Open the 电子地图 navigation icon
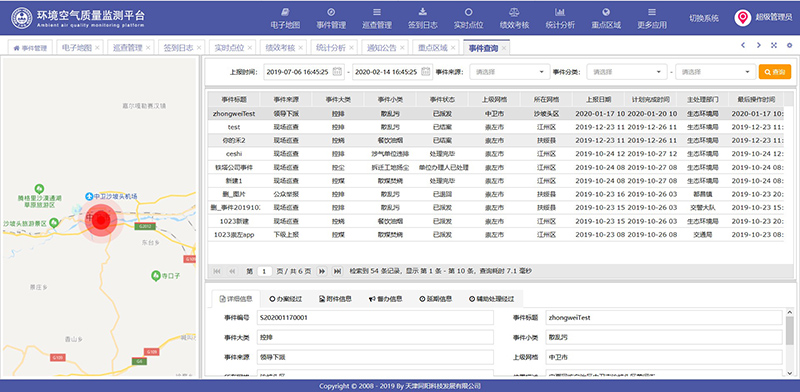 [x=285, y=12]
